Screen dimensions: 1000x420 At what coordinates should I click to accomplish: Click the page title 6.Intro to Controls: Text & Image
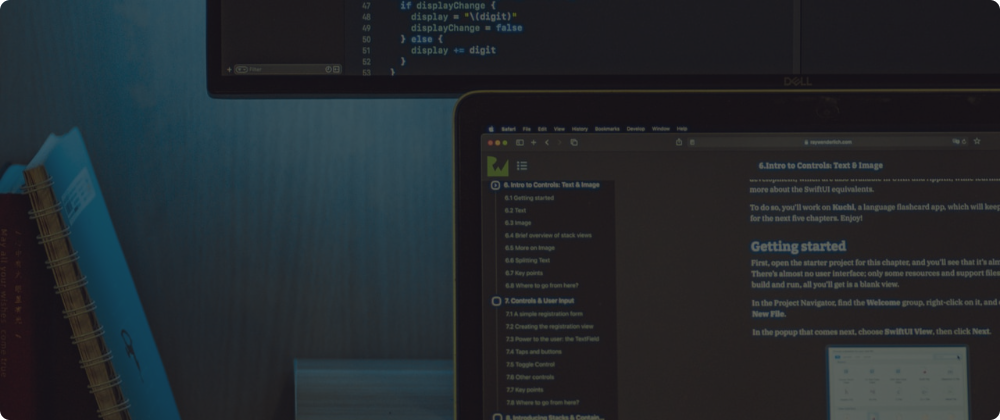pyautogui.click(x=821, y=166)
